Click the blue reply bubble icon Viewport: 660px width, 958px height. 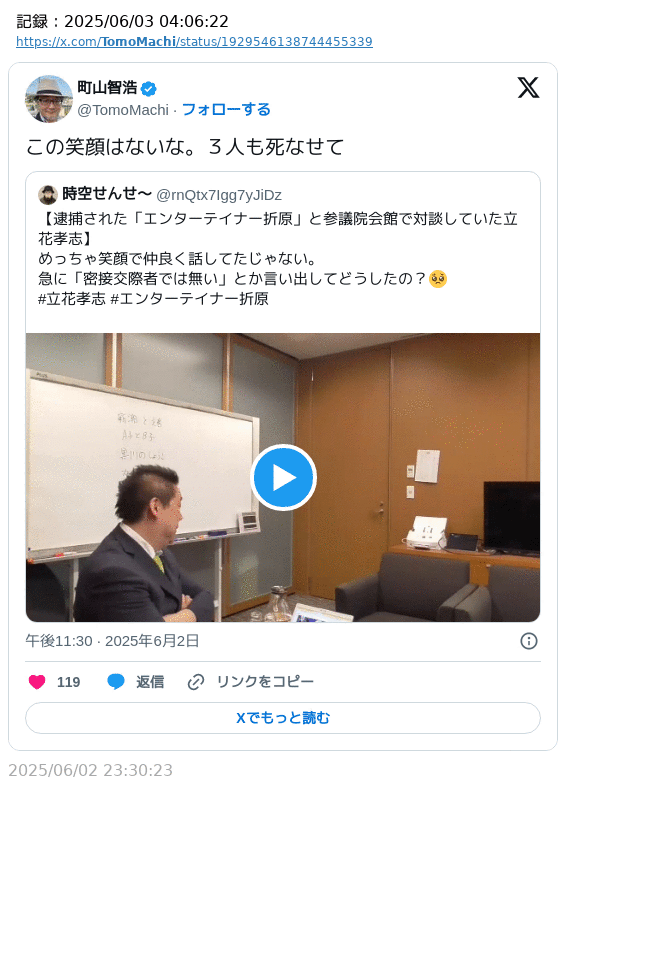click(116, 682)
